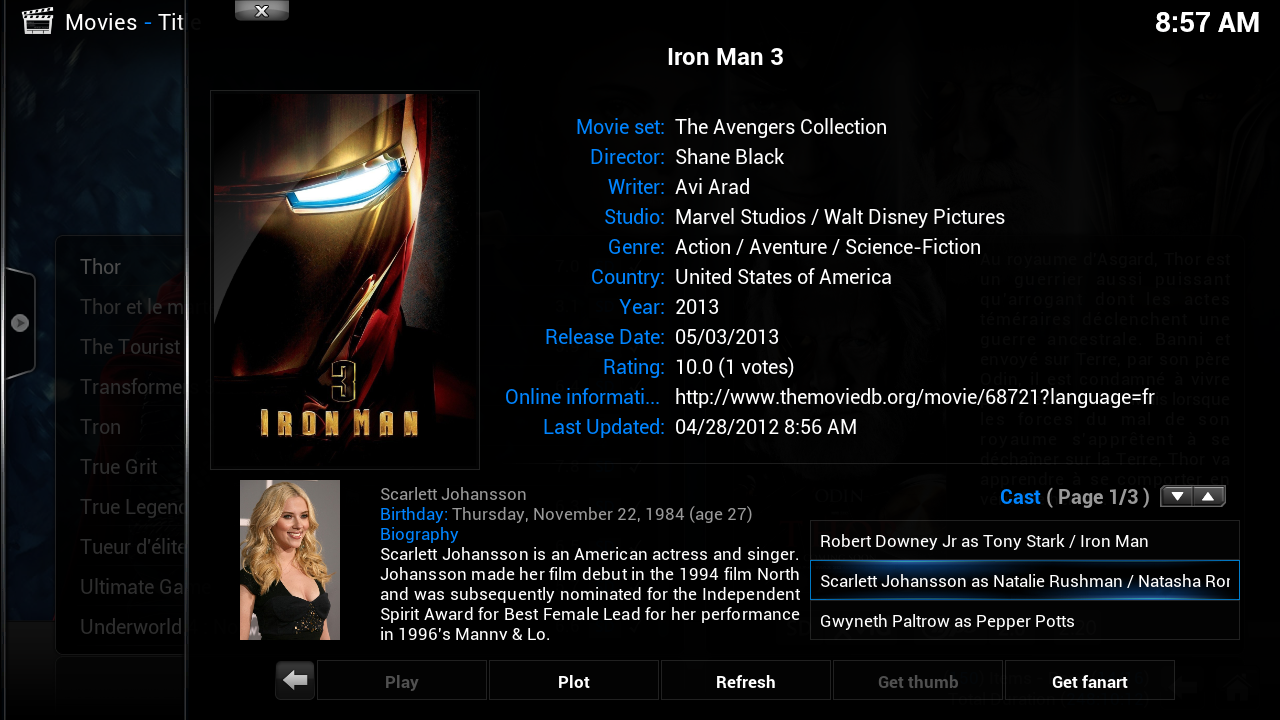Click the Movies clapperboard icon
Screen dimensions: 1280x720
(37, 21)
